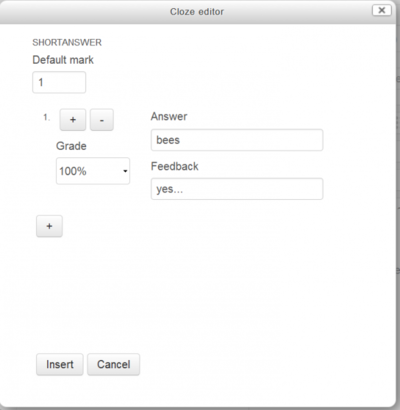Cancel the Cloze editor
Image resolution: width=400 pixels, height=410 pixels.
coord(114,364)
